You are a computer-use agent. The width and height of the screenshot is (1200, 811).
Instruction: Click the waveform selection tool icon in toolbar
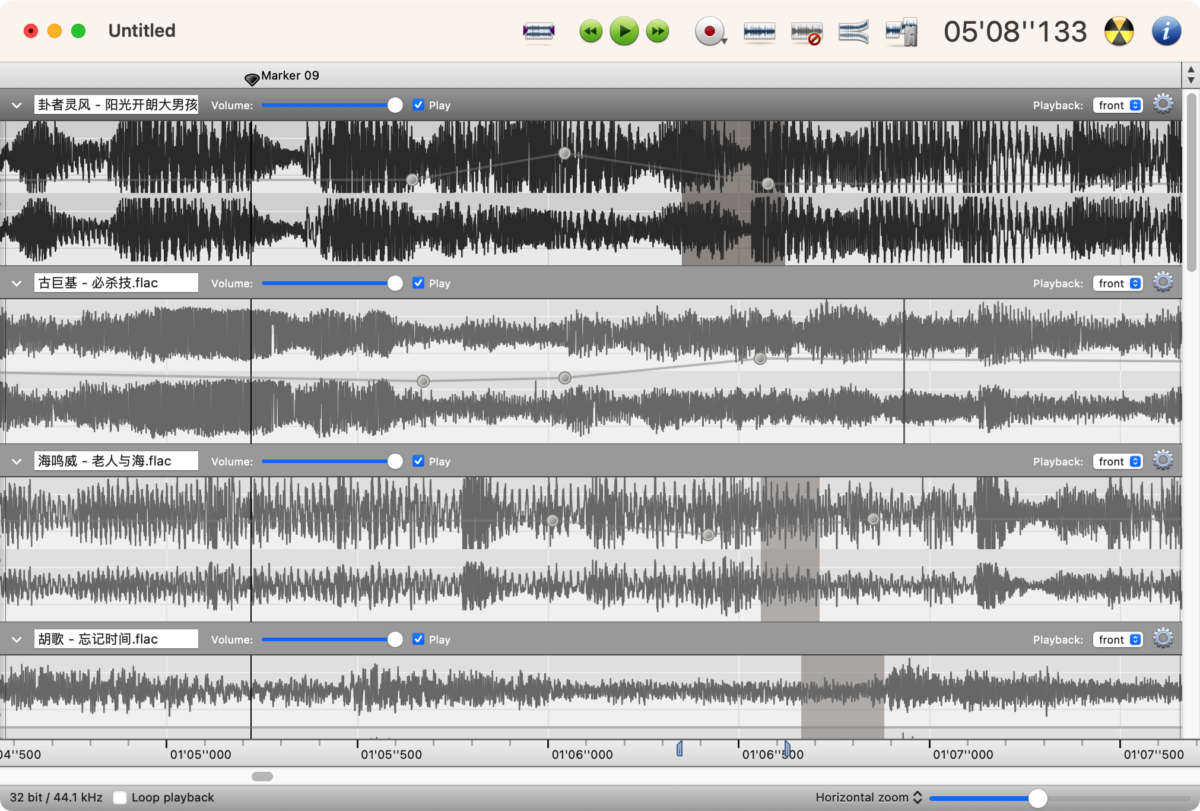click(x=539, y=32)
